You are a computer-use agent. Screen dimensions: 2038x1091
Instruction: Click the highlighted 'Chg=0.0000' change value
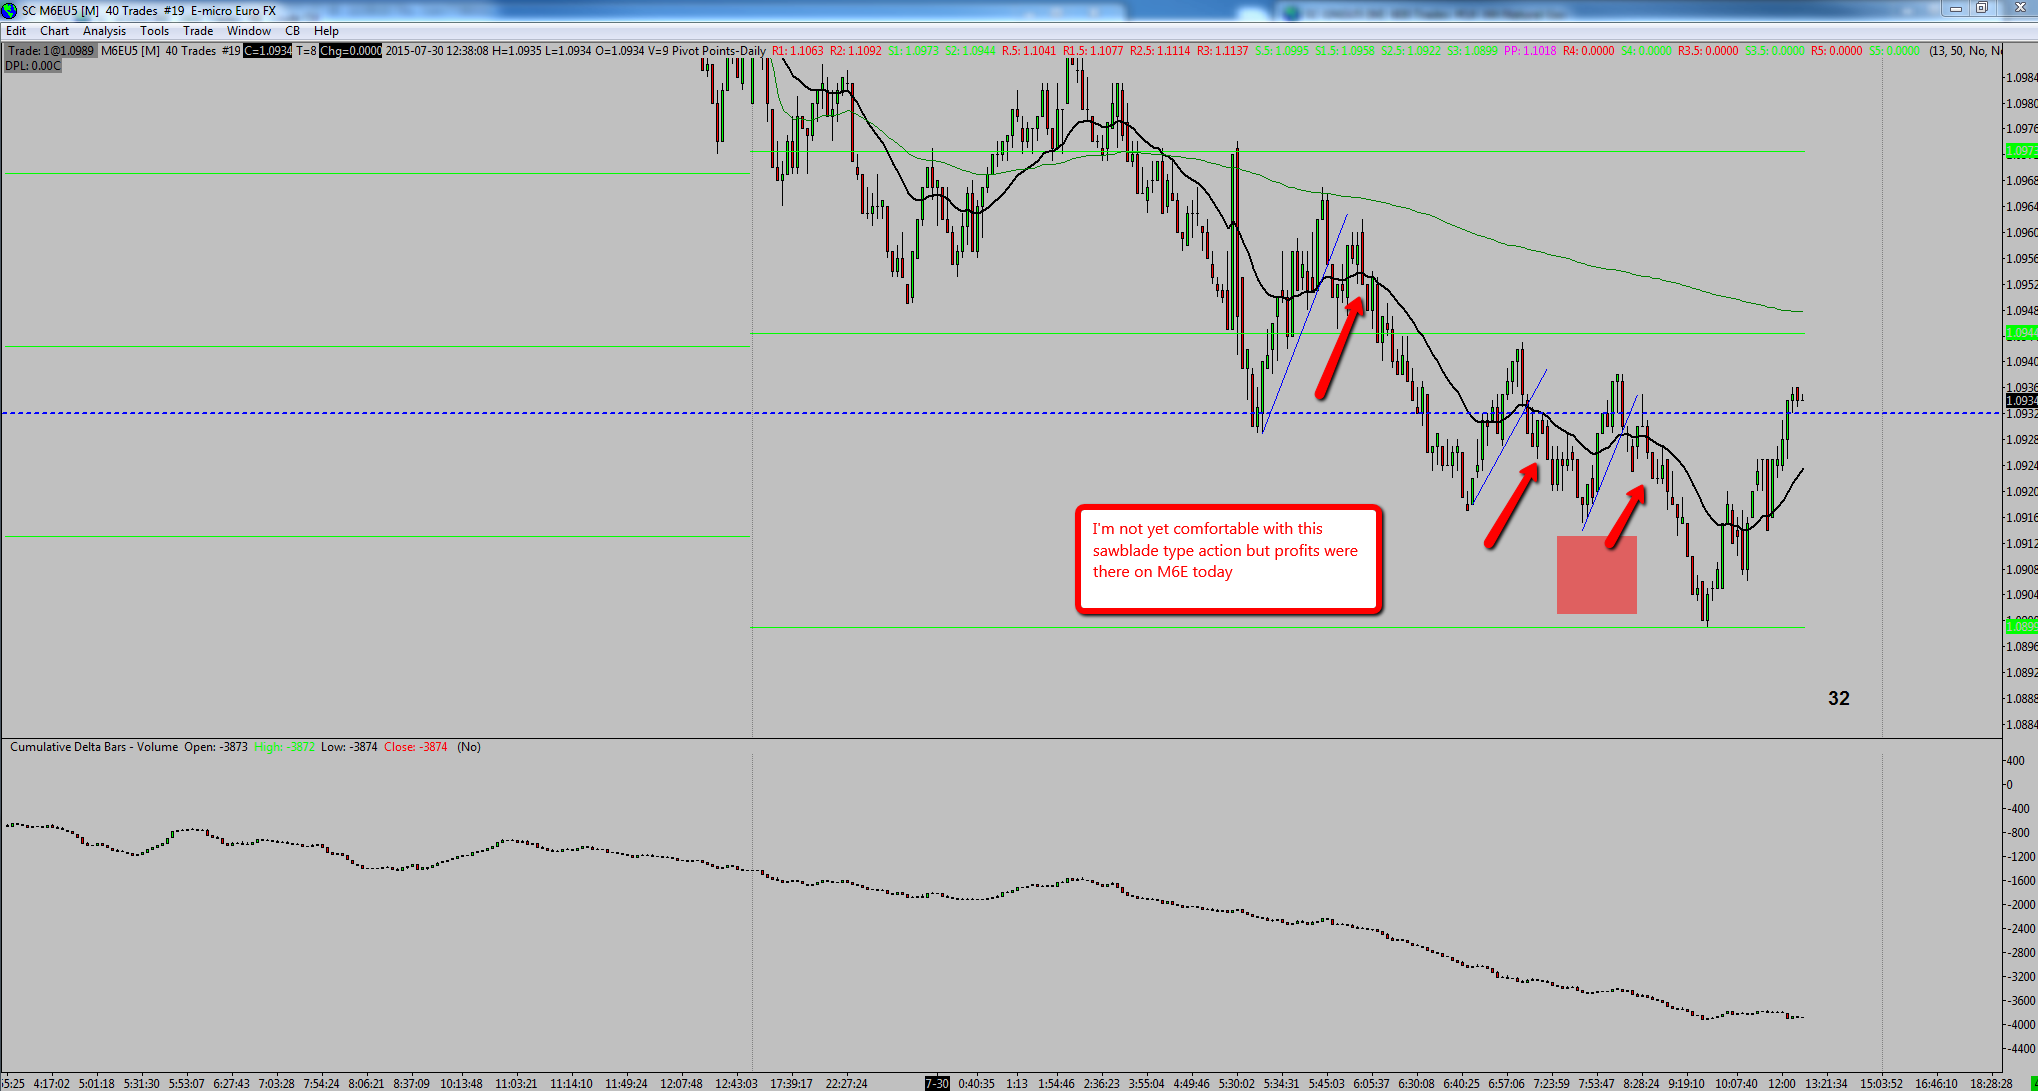(350, 51)
